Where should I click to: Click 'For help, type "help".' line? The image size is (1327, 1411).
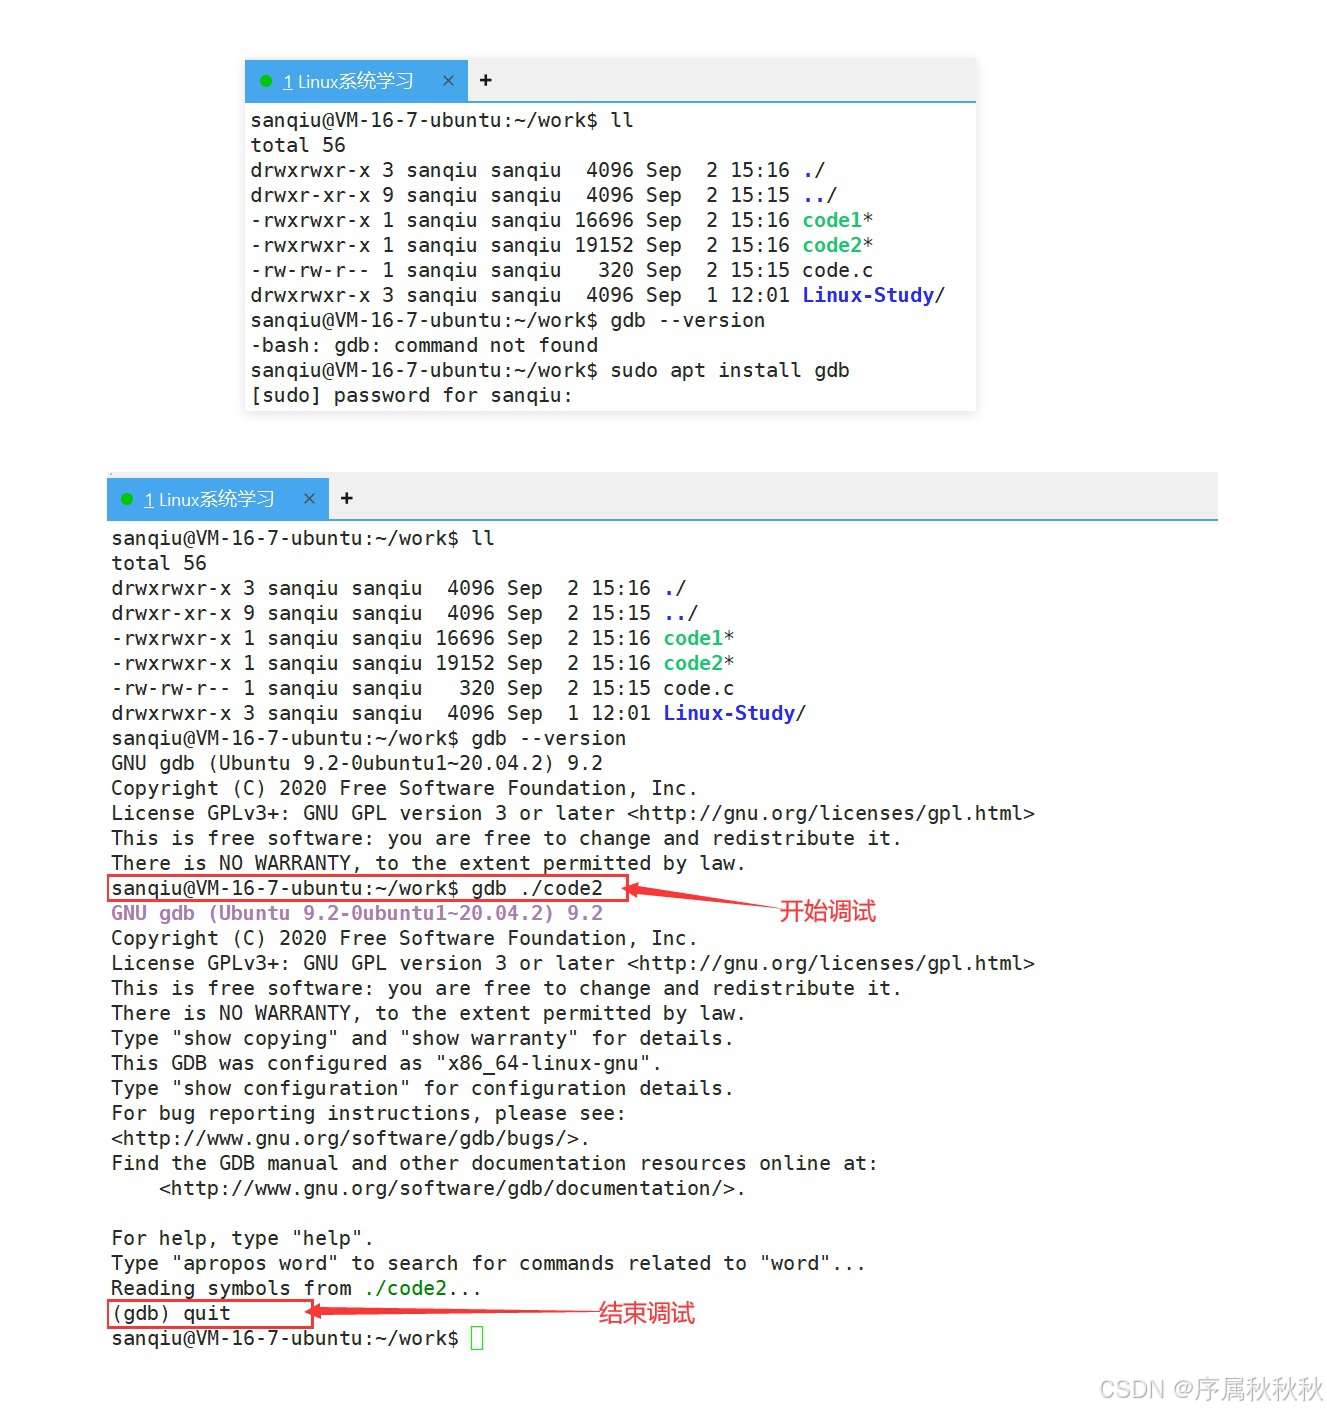[242, 1238]
